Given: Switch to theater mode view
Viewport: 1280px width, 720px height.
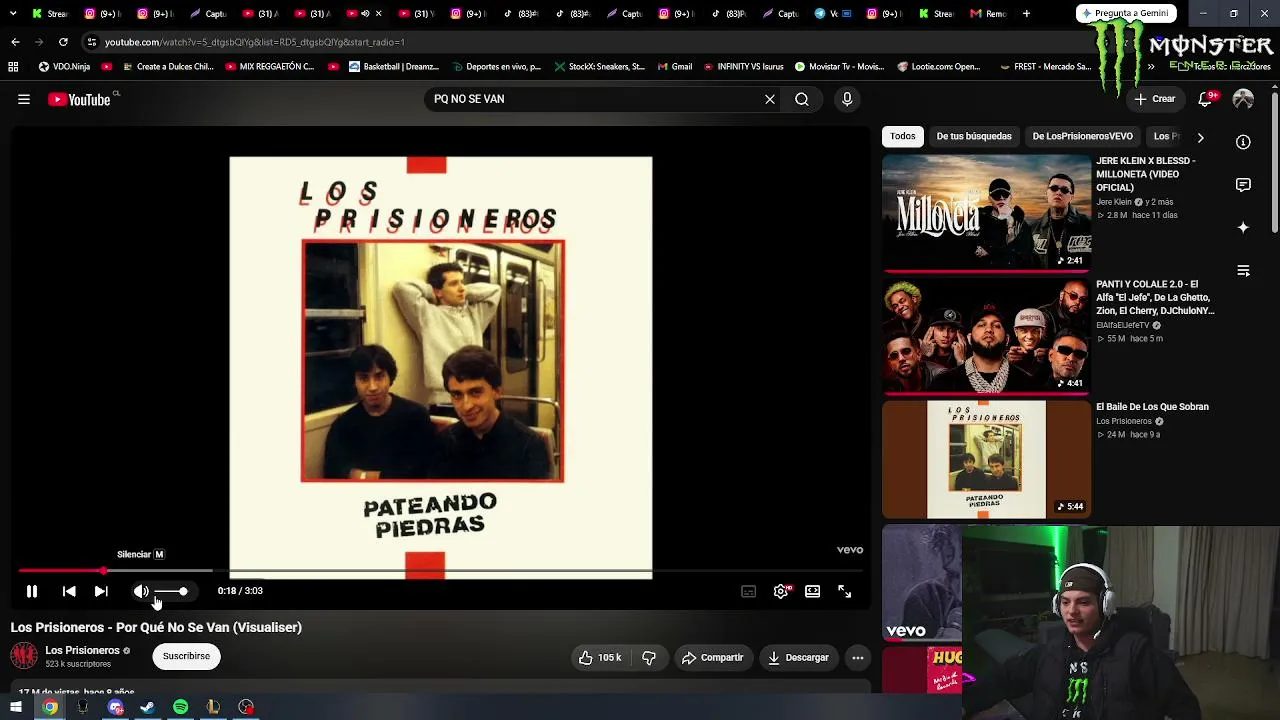Looking at the screenshot, I should 813,591.
